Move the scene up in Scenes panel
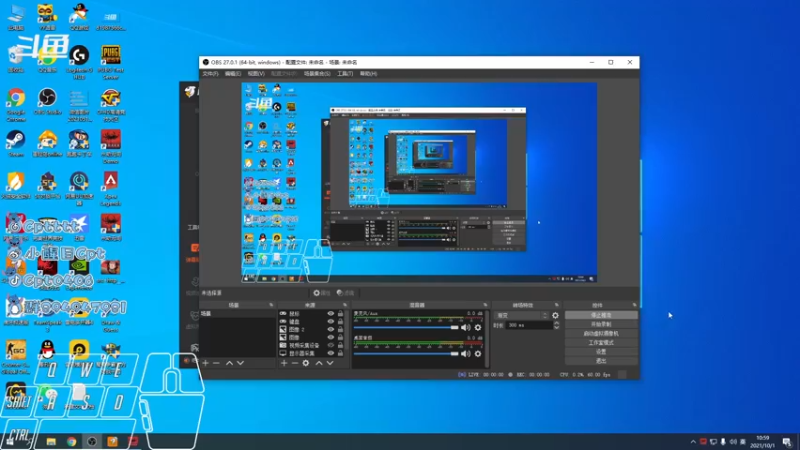 coord(230,363)
